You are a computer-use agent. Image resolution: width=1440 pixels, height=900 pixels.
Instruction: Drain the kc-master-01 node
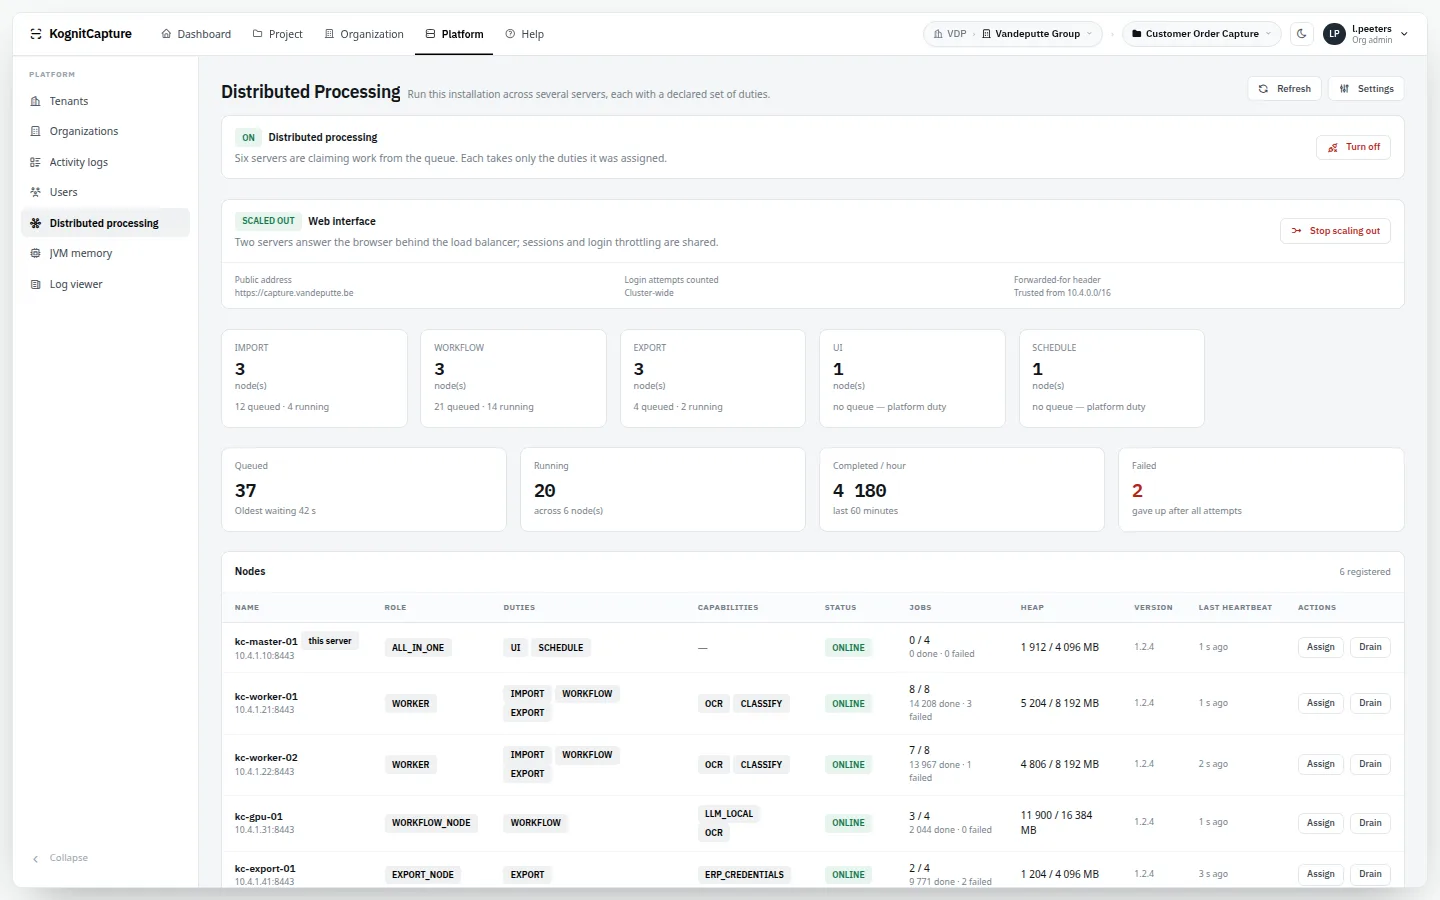click(1370, 647)
